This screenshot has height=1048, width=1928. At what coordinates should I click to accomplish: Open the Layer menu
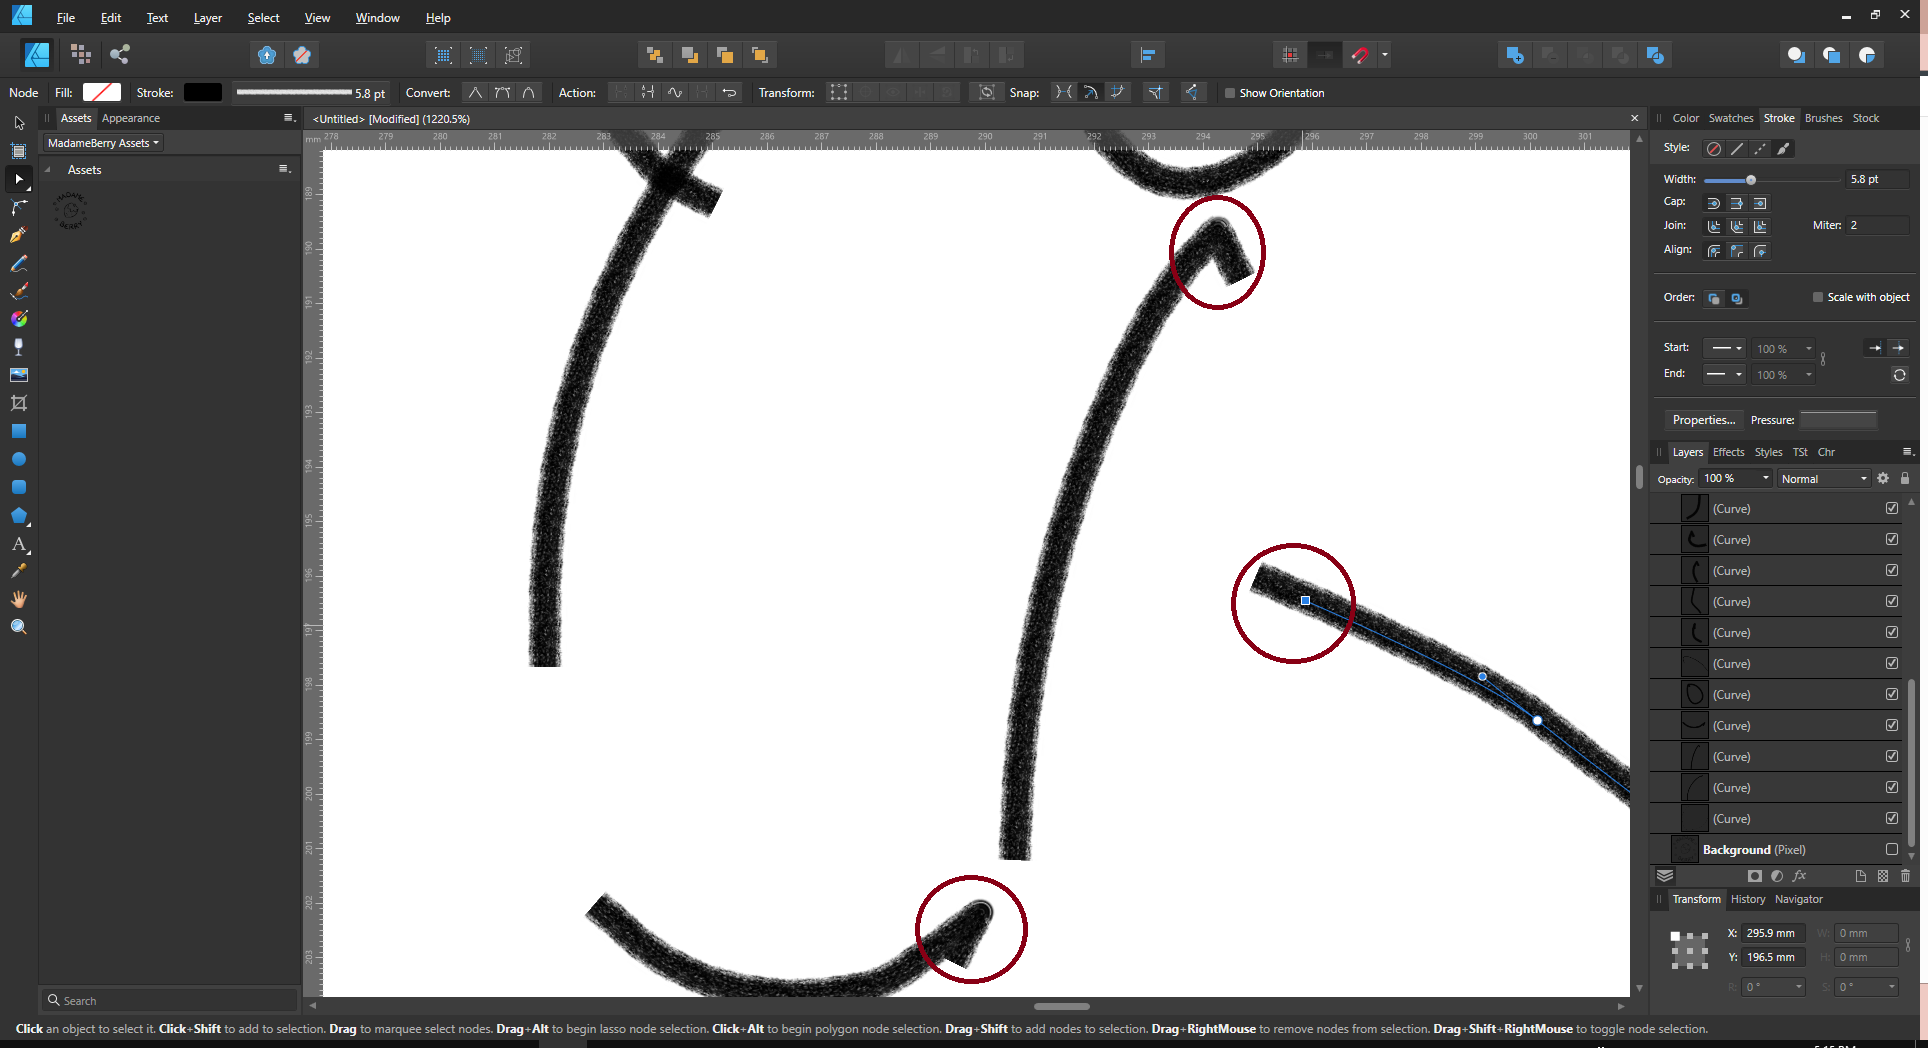(207, 18)
